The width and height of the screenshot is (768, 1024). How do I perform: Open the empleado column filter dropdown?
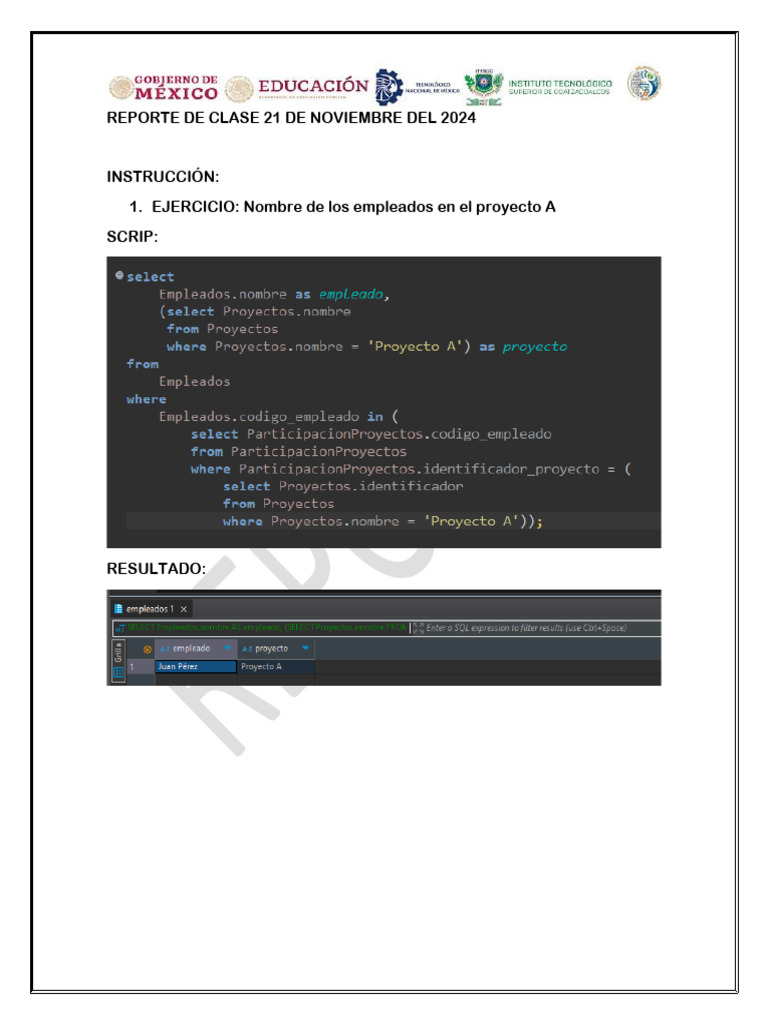[x=227, y=648]
